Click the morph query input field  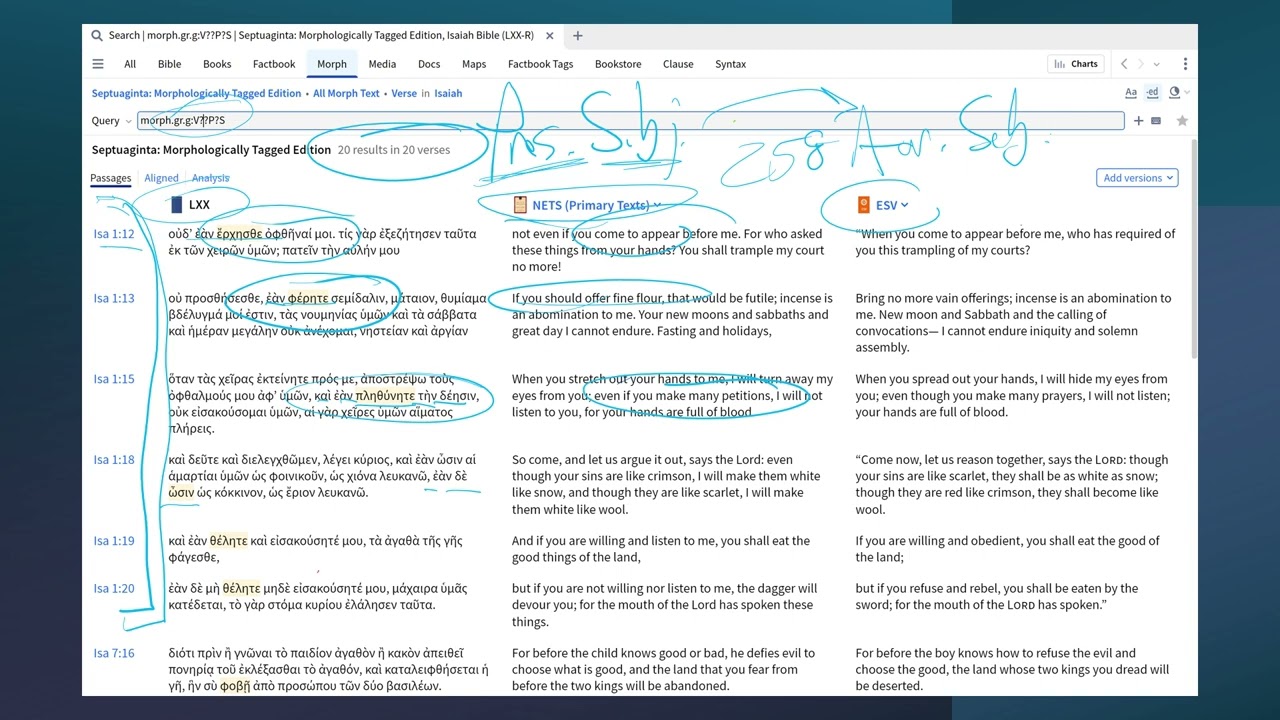(x=630, y=121)
